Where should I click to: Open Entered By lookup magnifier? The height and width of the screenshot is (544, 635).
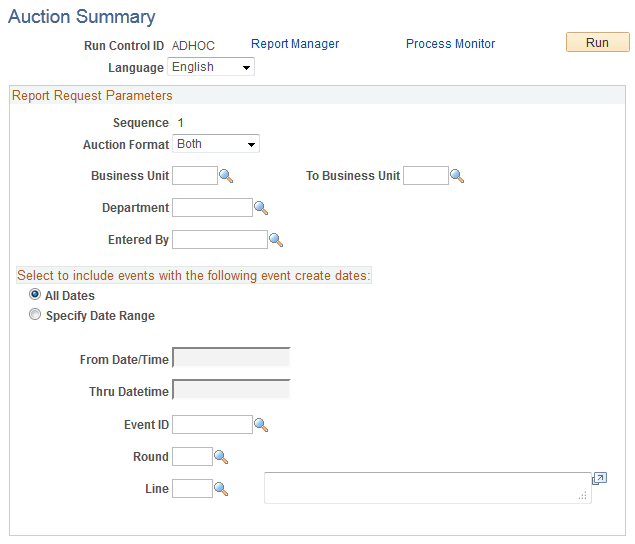[276, 240]
